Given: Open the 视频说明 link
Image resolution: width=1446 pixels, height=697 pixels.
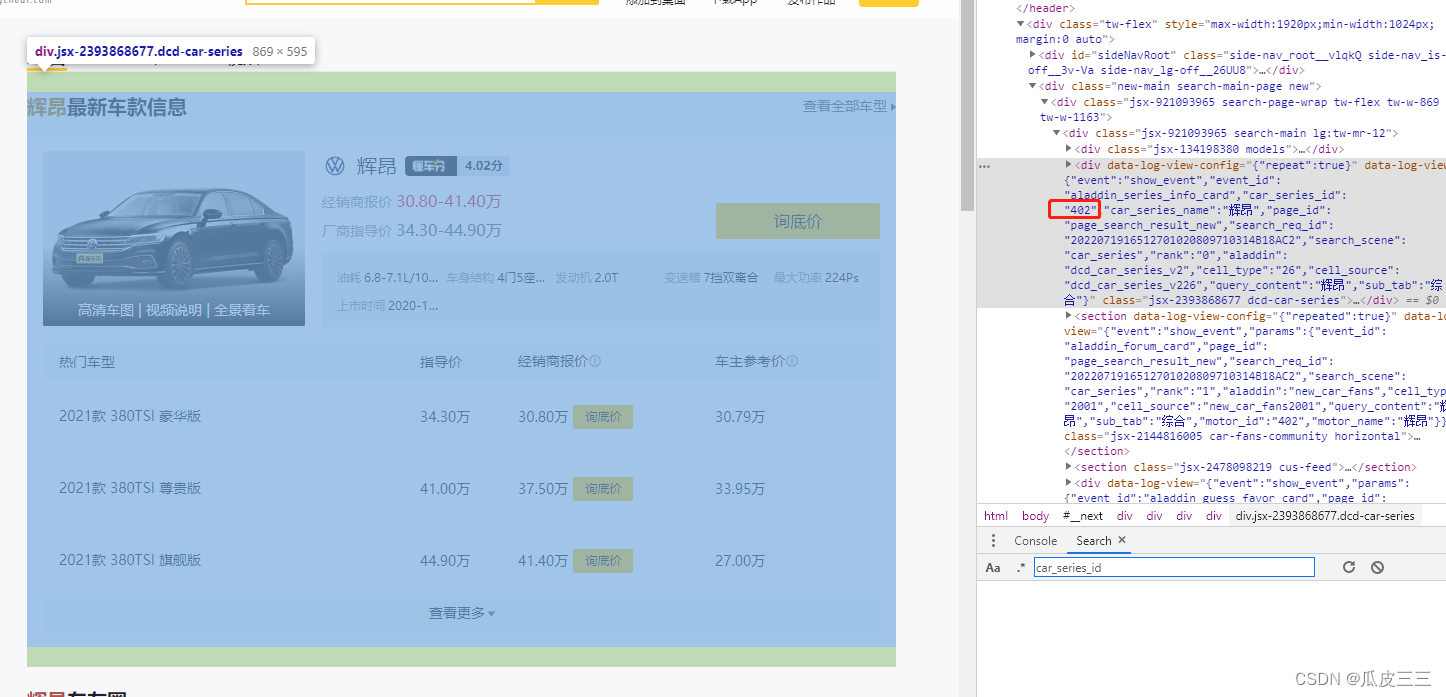Looking at the screenshot, I should (x=174, y=310).
